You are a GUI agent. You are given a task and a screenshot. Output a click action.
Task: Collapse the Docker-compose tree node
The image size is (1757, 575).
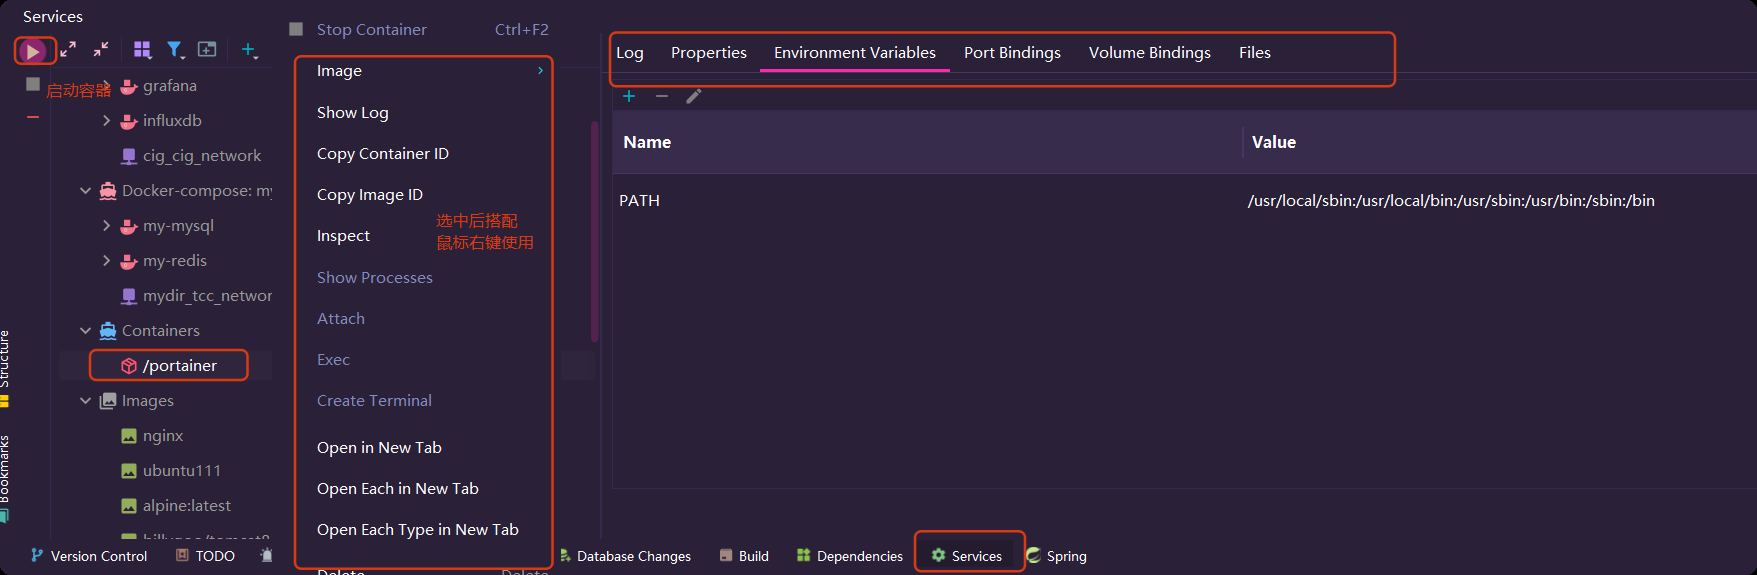[86, 191]
